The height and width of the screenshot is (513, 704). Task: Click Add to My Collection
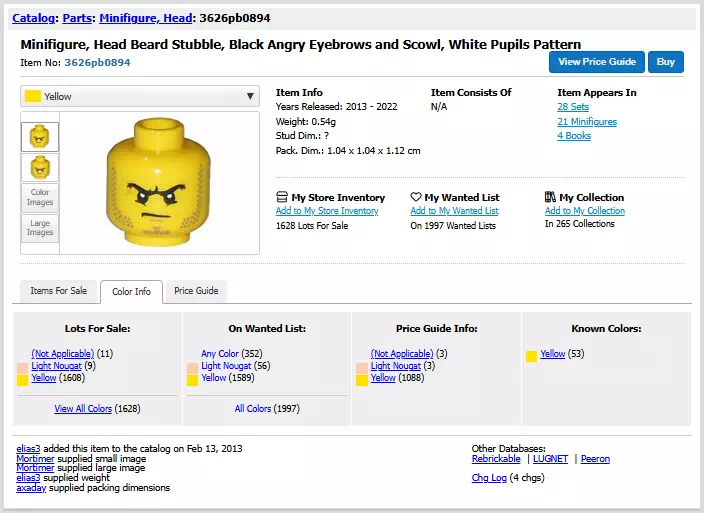pos(585,211)
